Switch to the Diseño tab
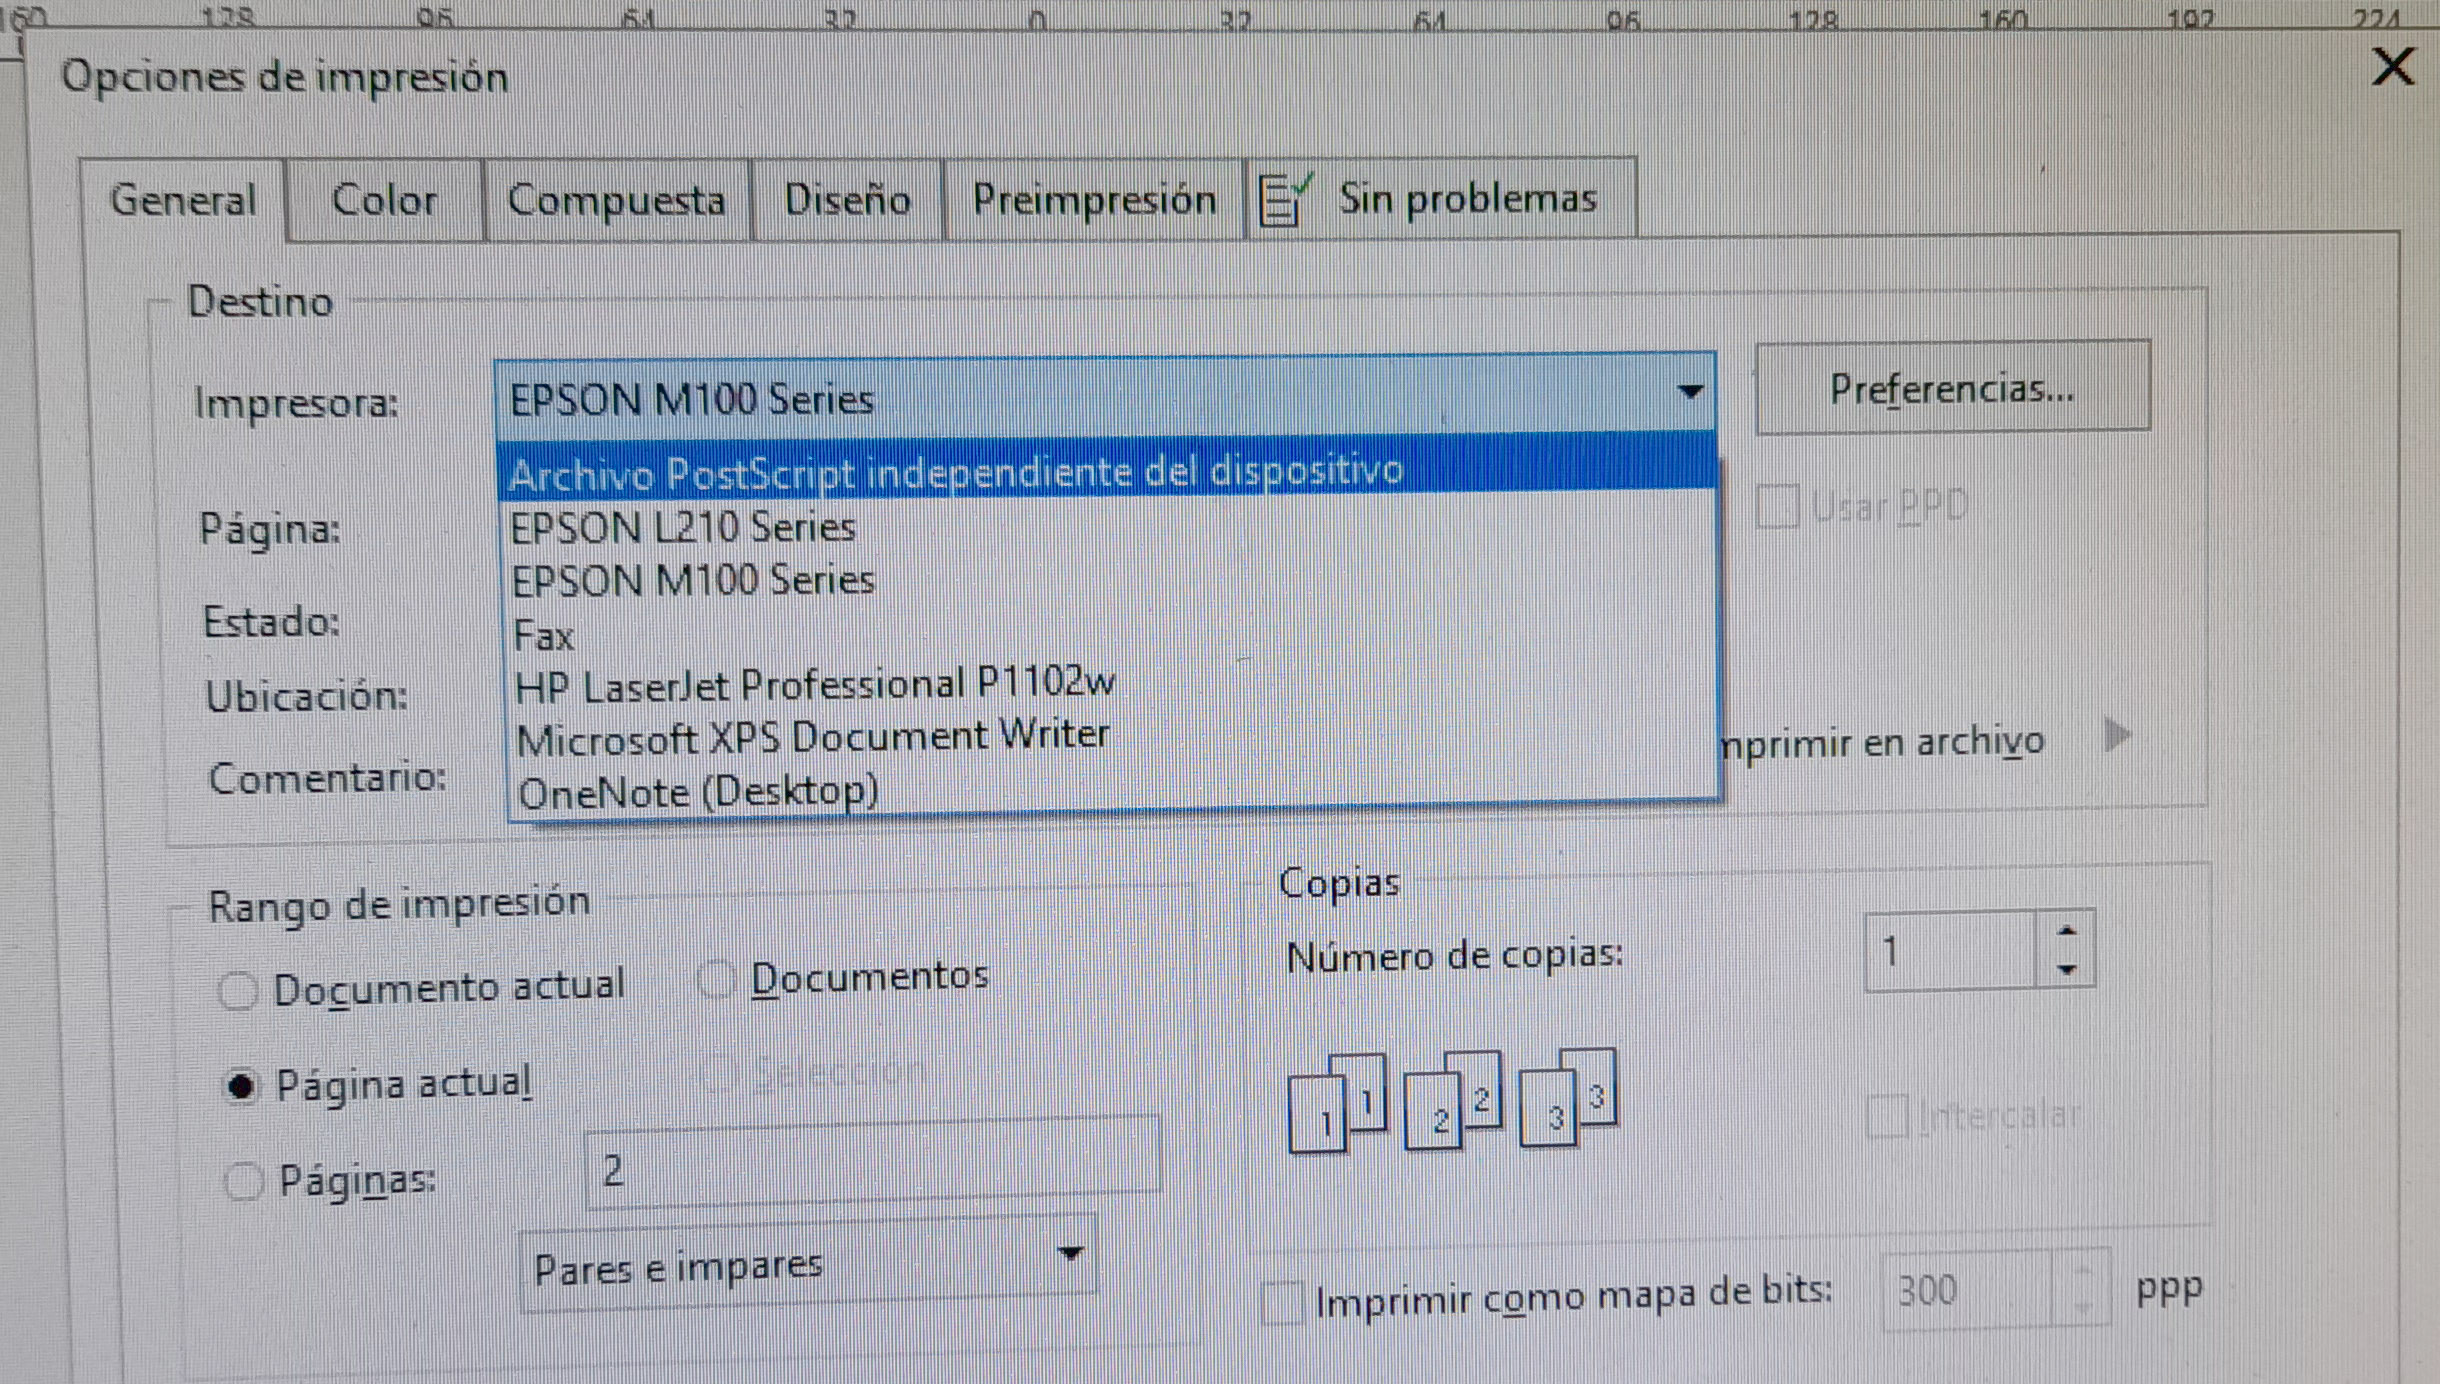 click(847, 199)
